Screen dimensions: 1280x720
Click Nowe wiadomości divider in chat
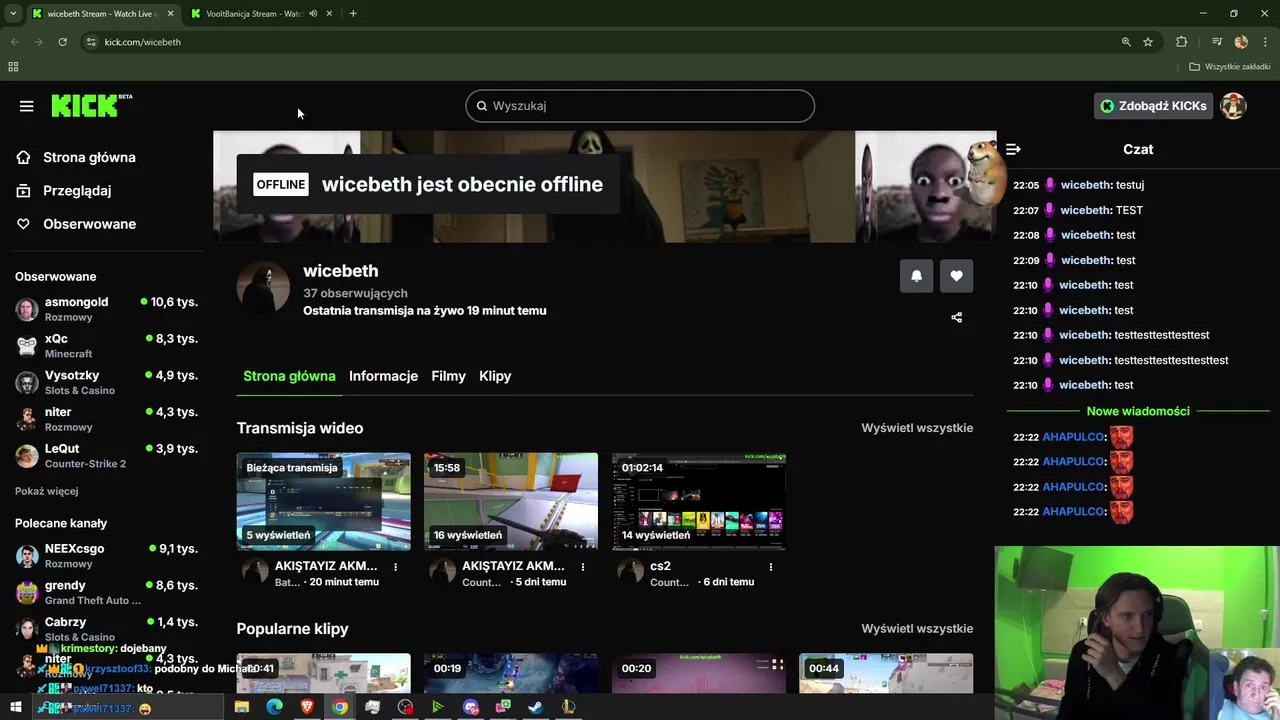pyautogui.click(x=1138, y=411)
